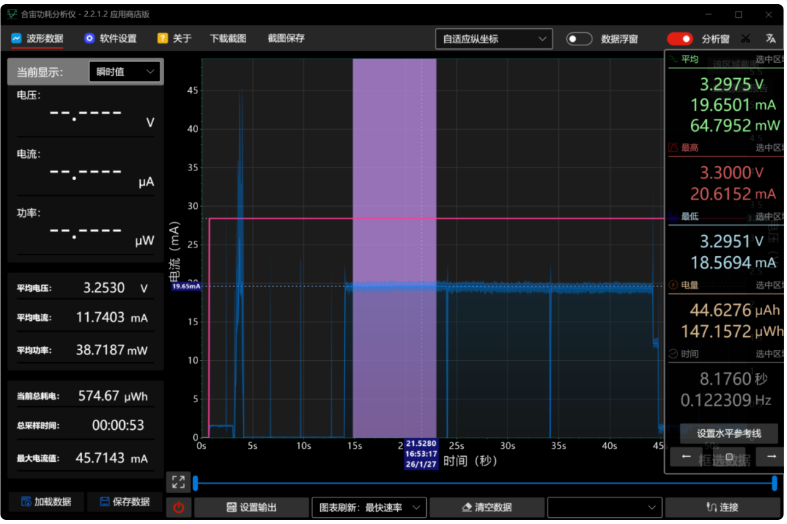Open the 设置输出 output settings button
Viewport: 787px width, 524px height.
(x=251, y=507)
